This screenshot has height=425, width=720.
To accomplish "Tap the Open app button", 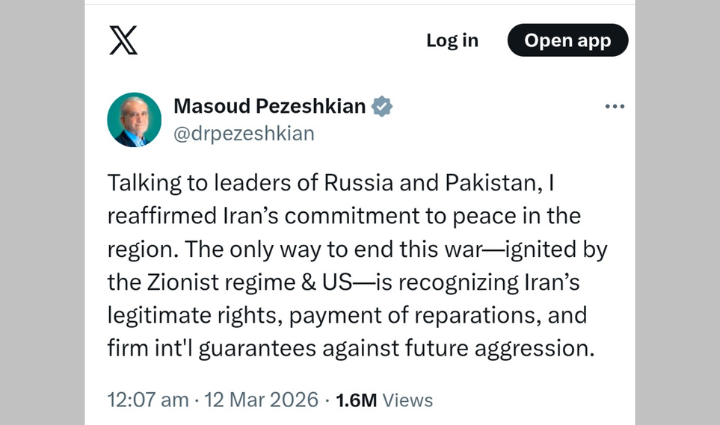I will click(x=567, y=40).
